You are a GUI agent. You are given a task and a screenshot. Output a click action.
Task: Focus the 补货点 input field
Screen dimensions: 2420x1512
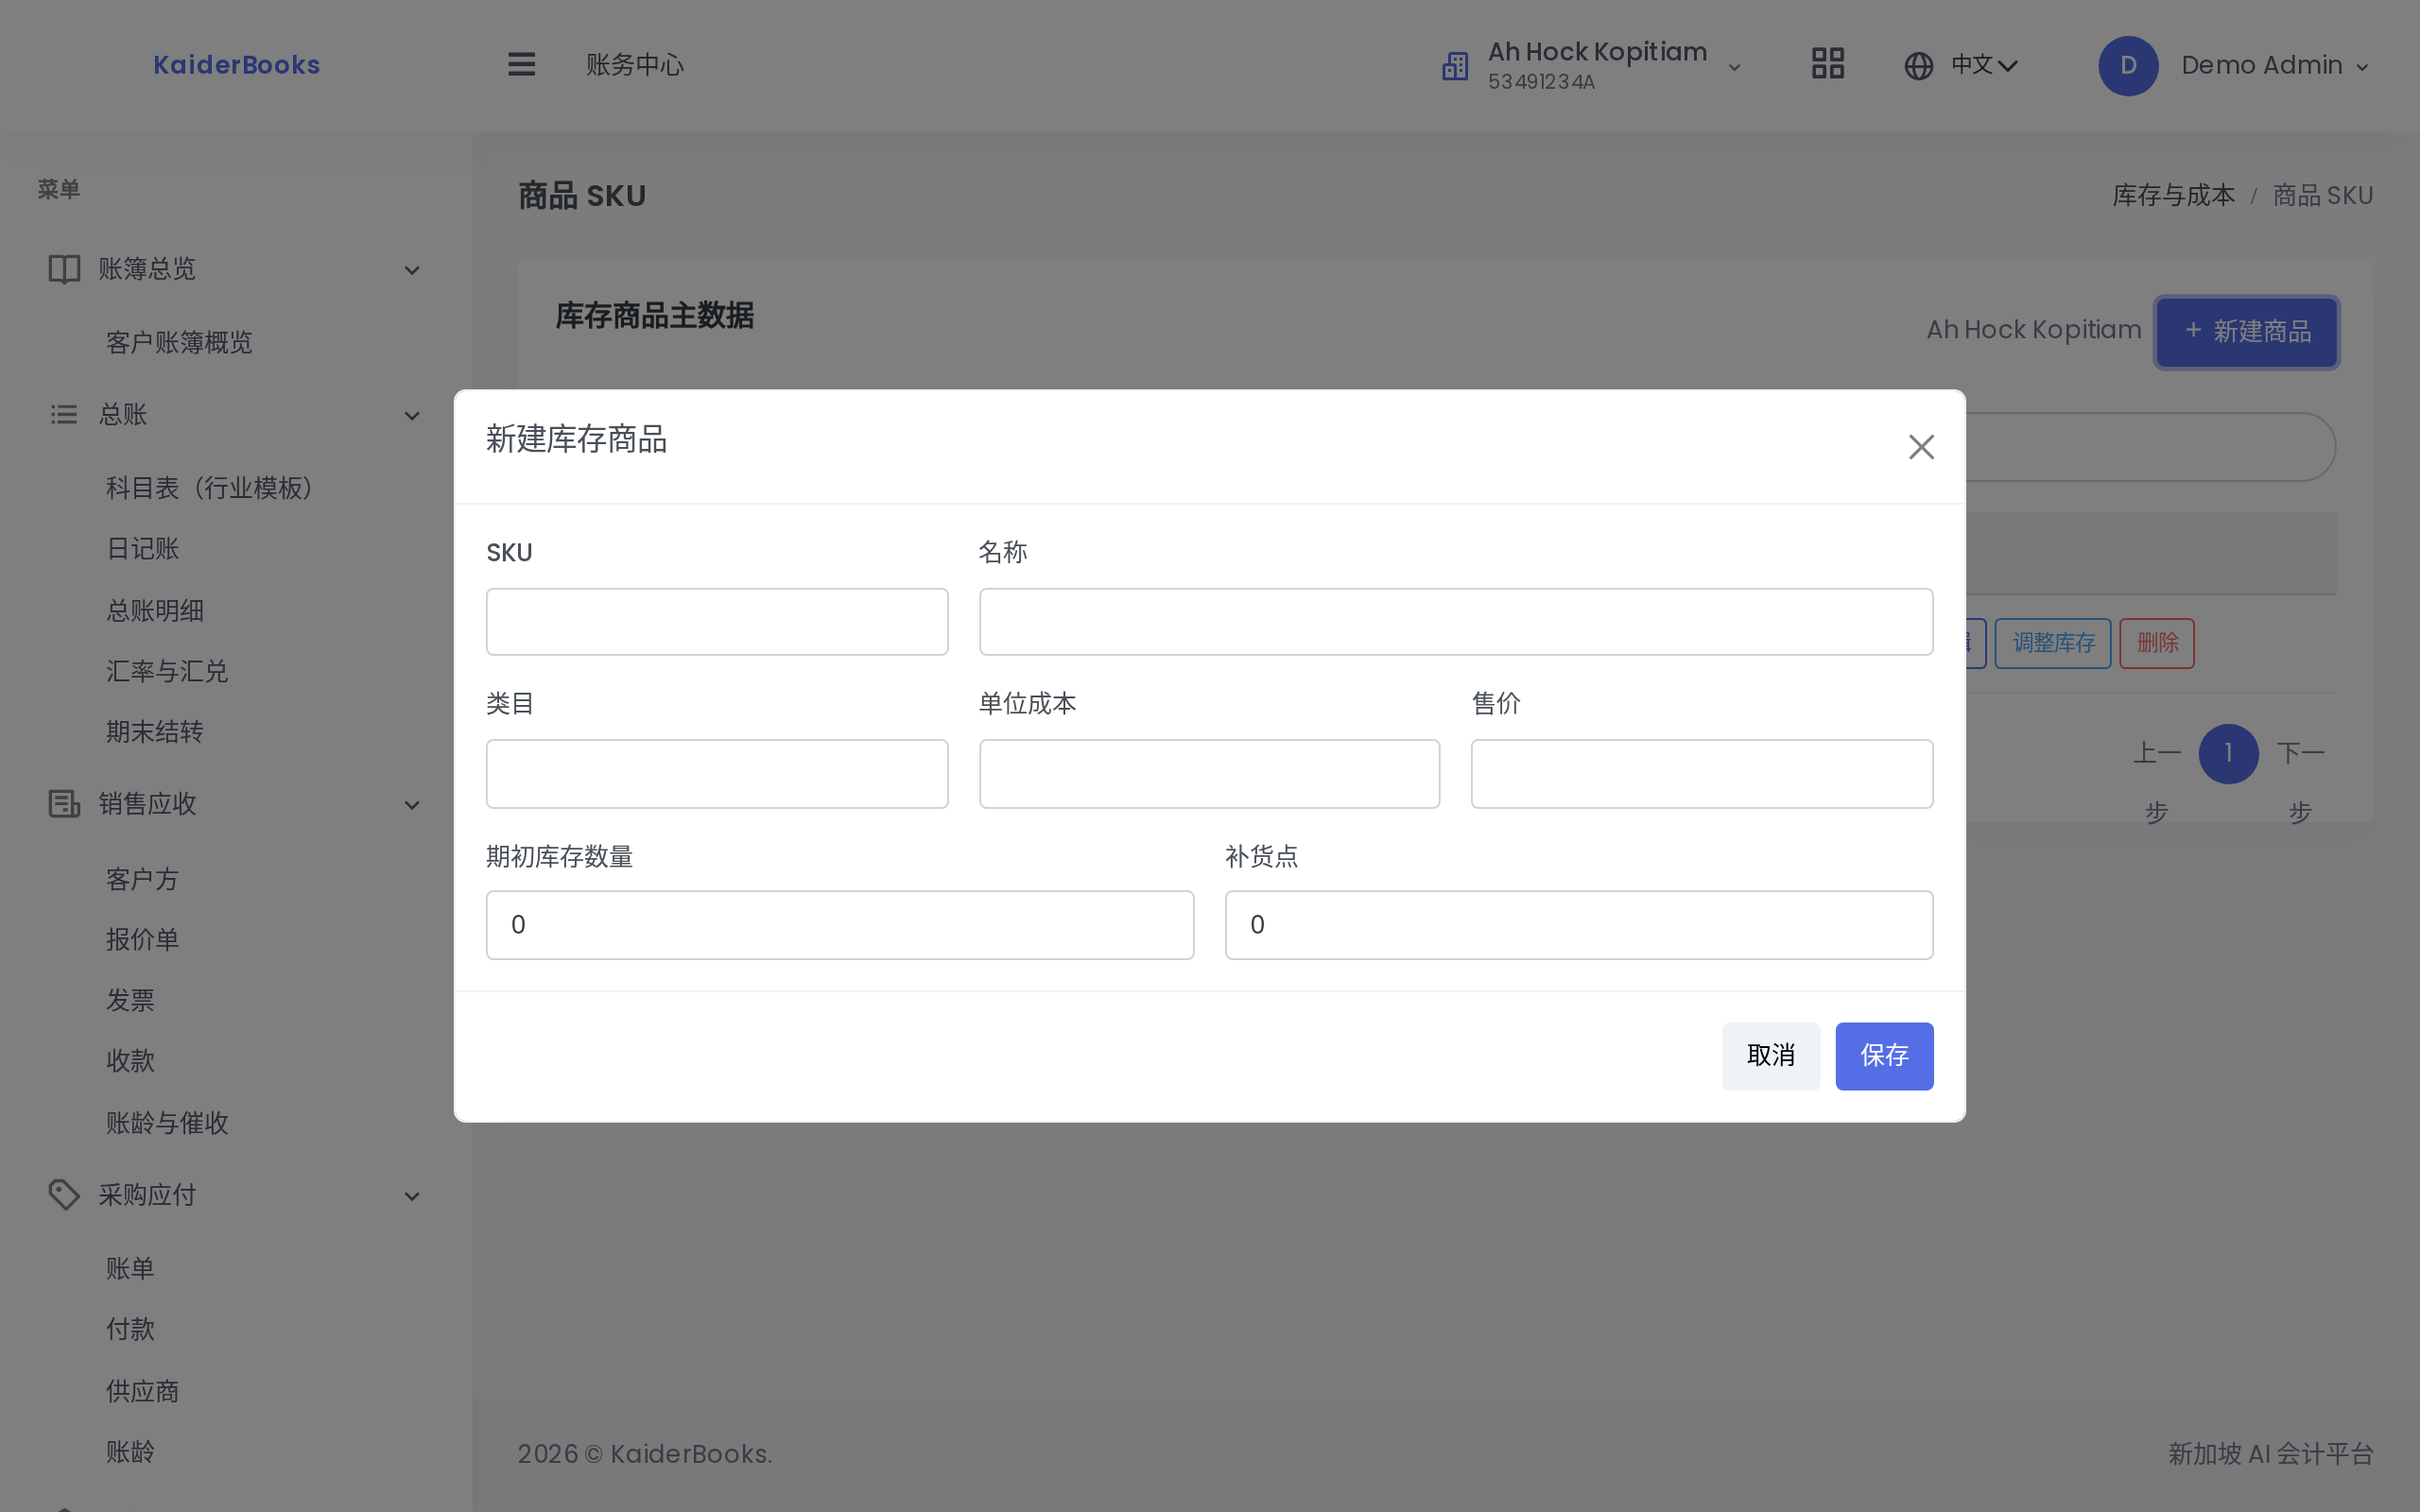click(1579, 925)
